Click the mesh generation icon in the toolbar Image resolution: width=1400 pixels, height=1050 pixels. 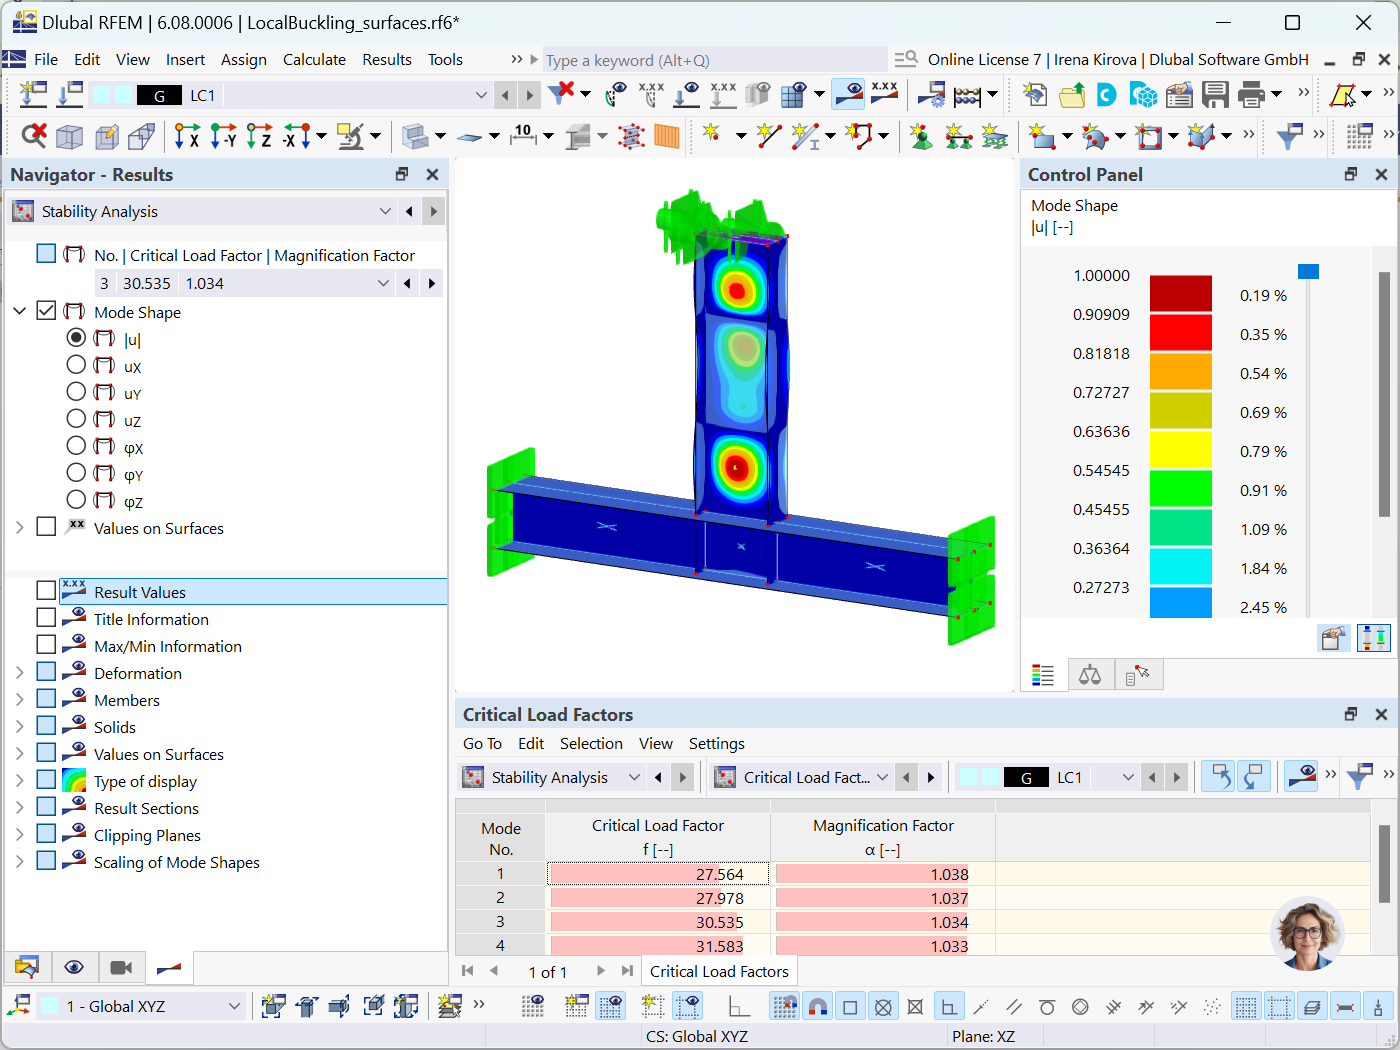tap(630, 136)
